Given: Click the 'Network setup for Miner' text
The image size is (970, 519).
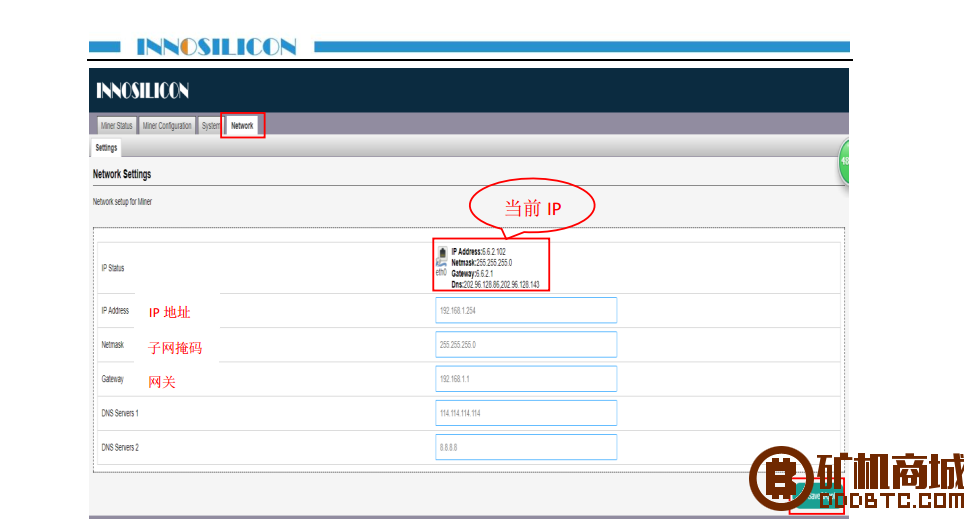Looking at the screenshot, I should coord(122,202).
